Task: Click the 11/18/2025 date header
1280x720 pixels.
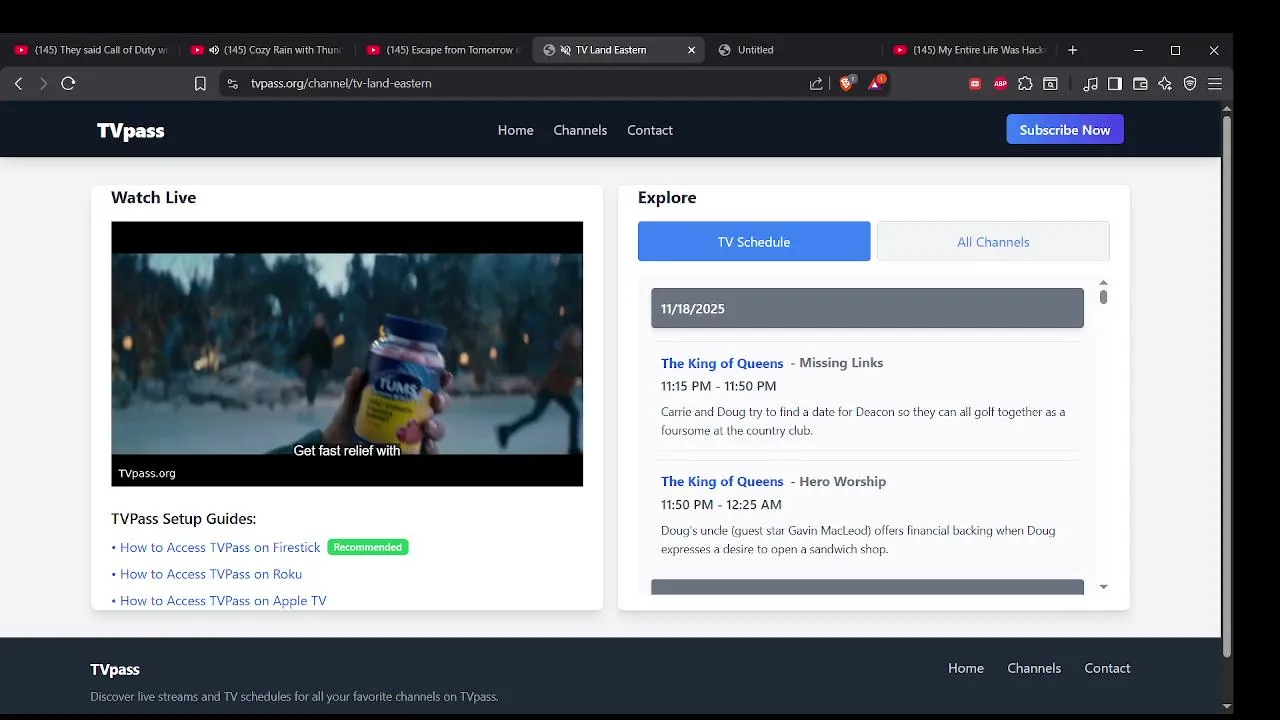Action: 867,308
